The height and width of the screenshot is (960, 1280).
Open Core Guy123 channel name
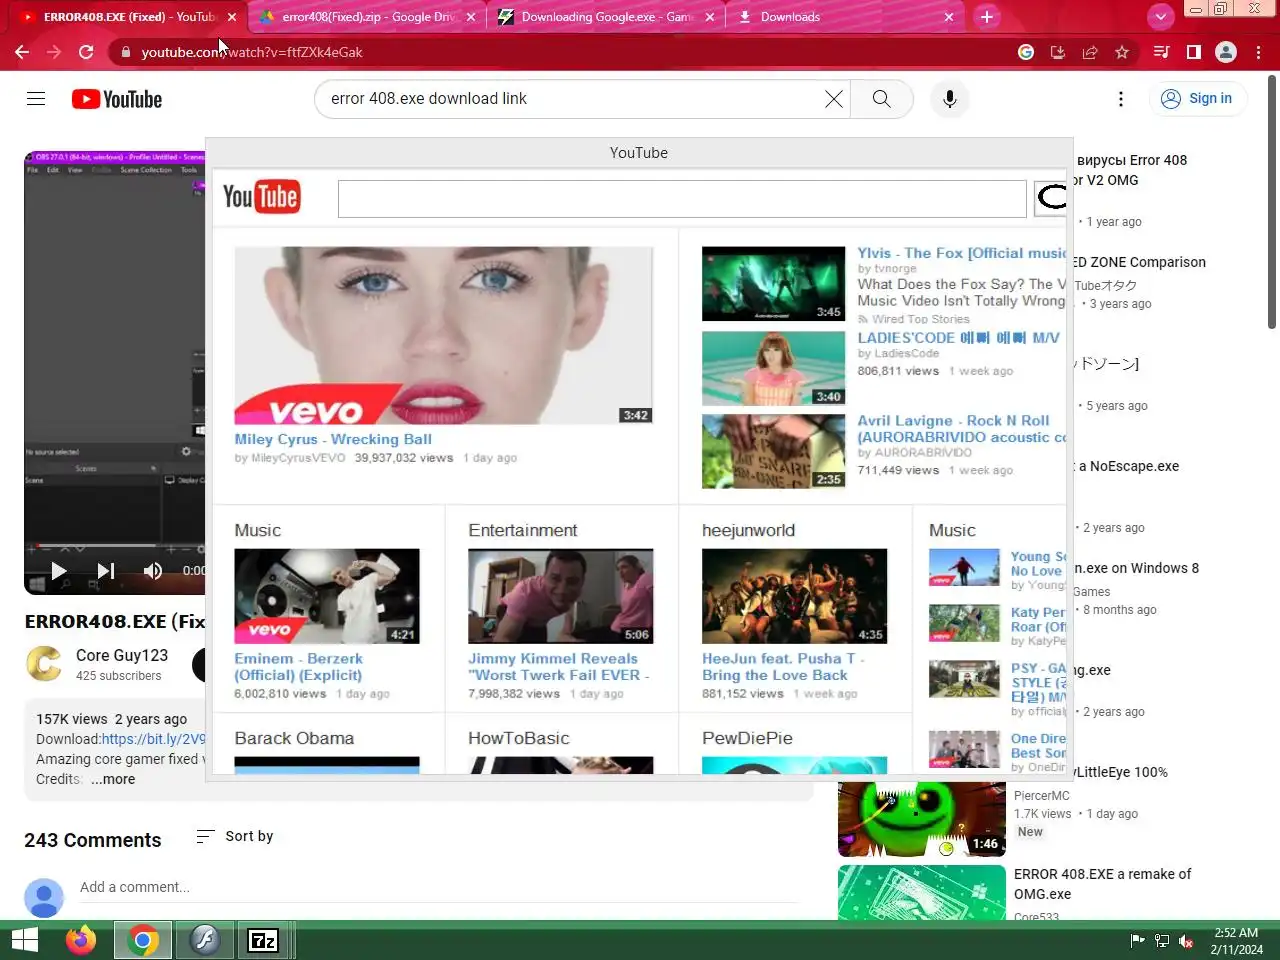pyautogui.click(x=122, y=655)
